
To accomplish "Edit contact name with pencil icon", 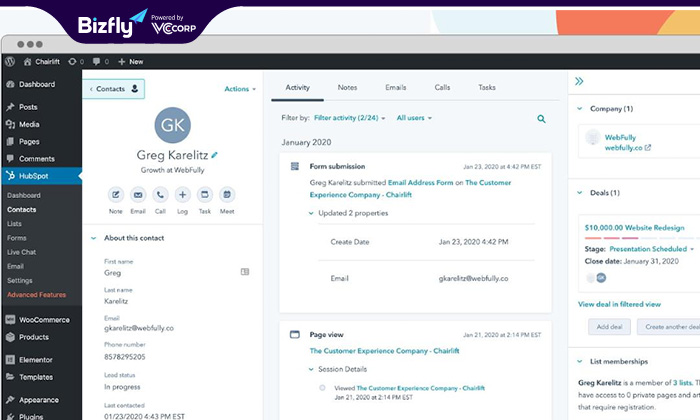I will pos(215,155).
